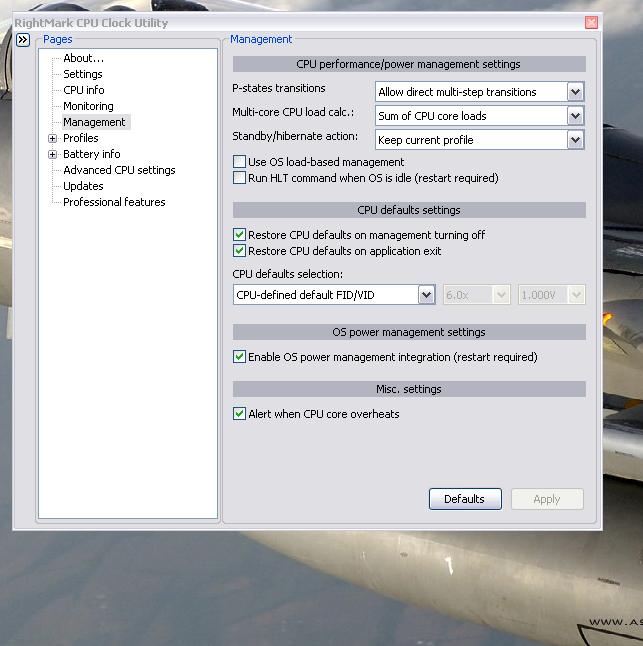Enable Run HLT command when OS idle
643x646 pixels.
239,178
